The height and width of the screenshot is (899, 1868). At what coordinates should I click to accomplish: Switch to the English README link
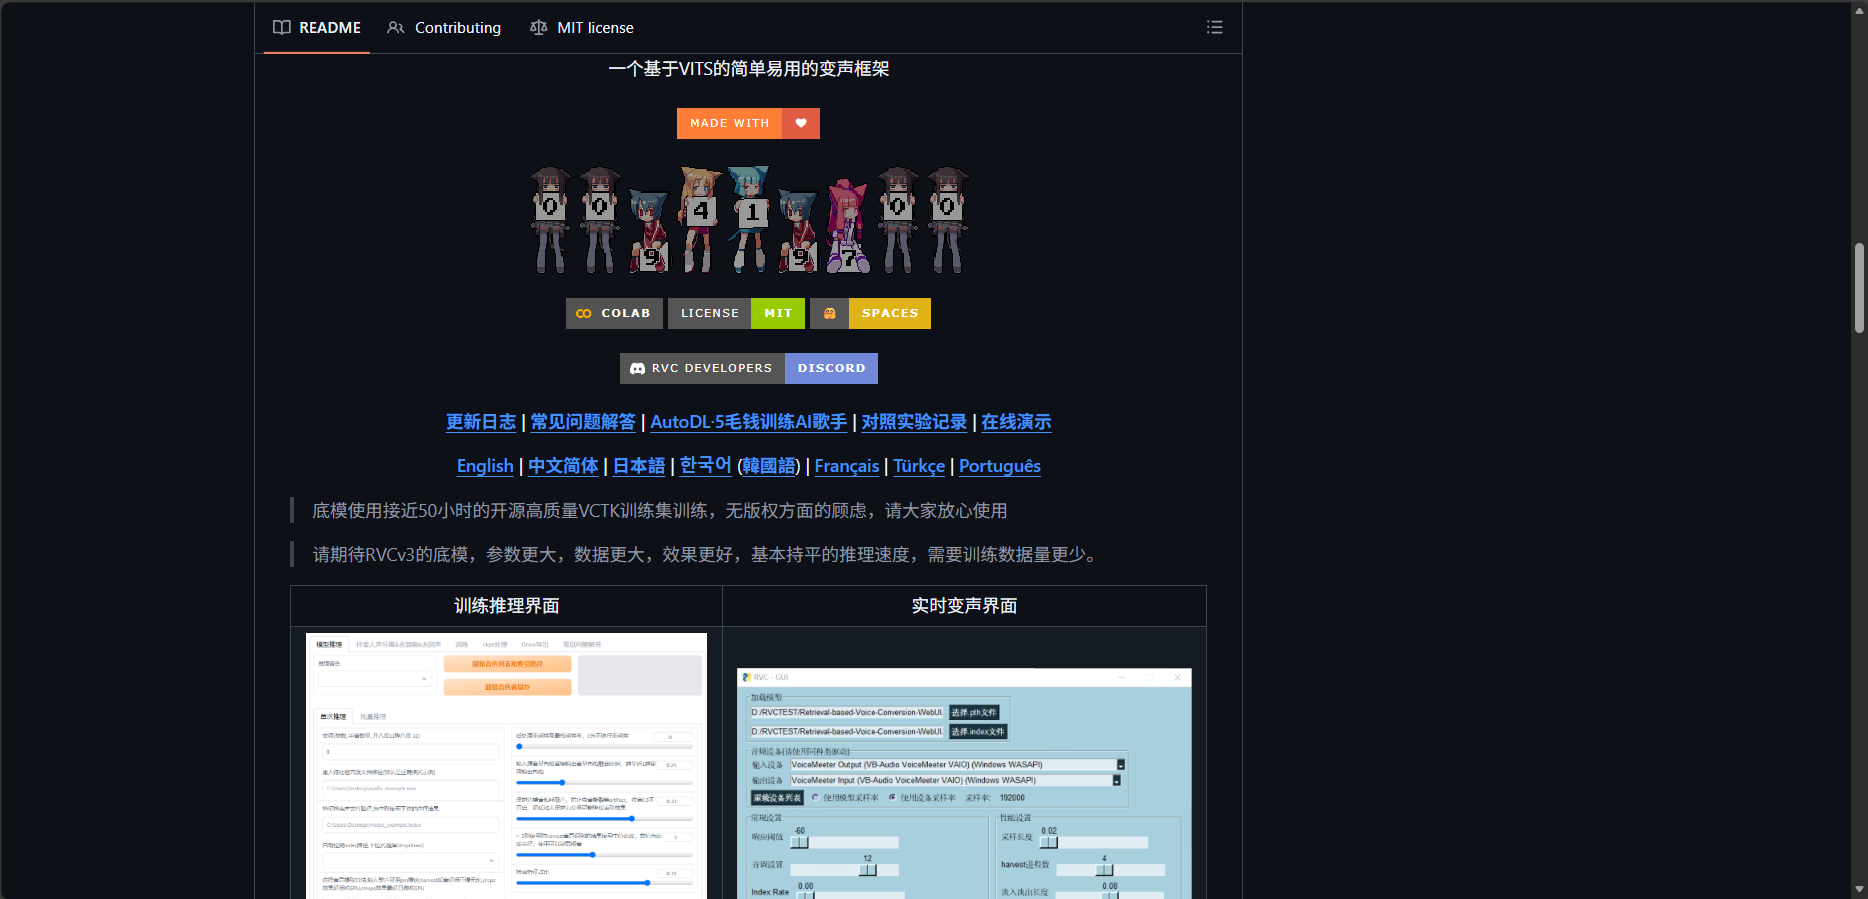pyautogui.click(x=485, y=466)
